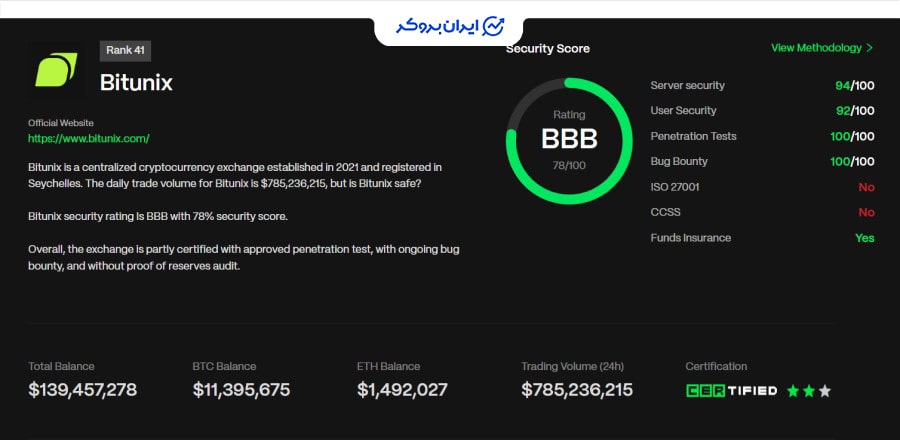Click the Yes value for Funds Insurance

pyautogui.click(x=864, y=237)
